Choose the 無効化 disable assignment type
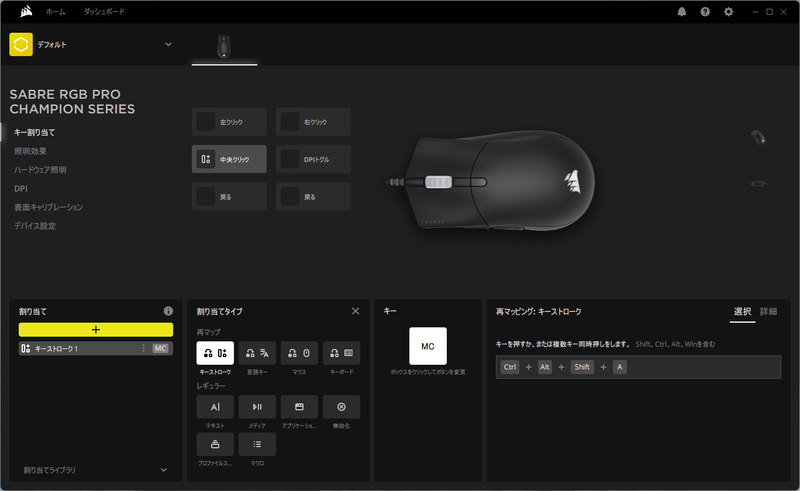The image size is (800, 491). tap(341, 407)
